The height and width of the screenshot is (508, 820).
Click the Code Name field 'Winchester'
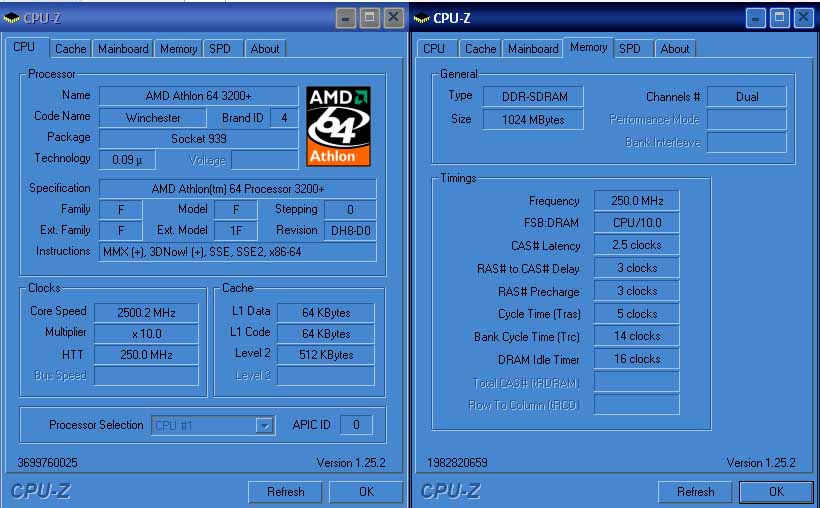(x=153, y=118)
